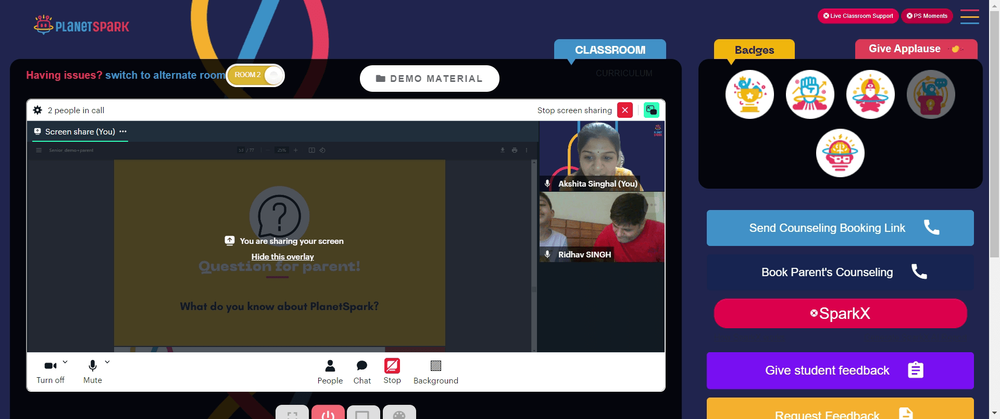The width and height of the screenshot is (1000, 419).
Task: Open SparkX button
Action: pyautogui.click(x=840, y=313)
